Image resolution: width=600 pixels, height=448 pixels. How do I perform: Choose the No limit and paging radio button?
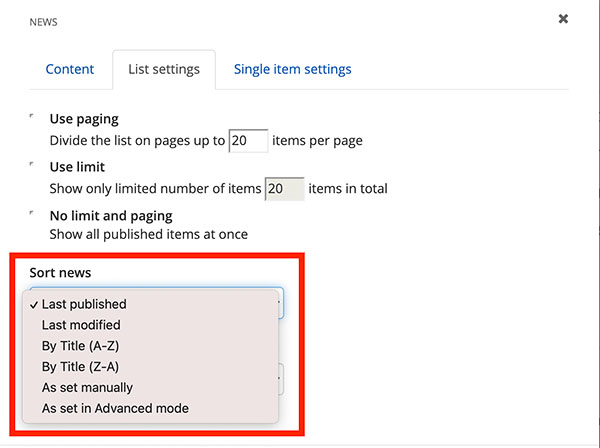pyautogui.click(x=35, y=214)
